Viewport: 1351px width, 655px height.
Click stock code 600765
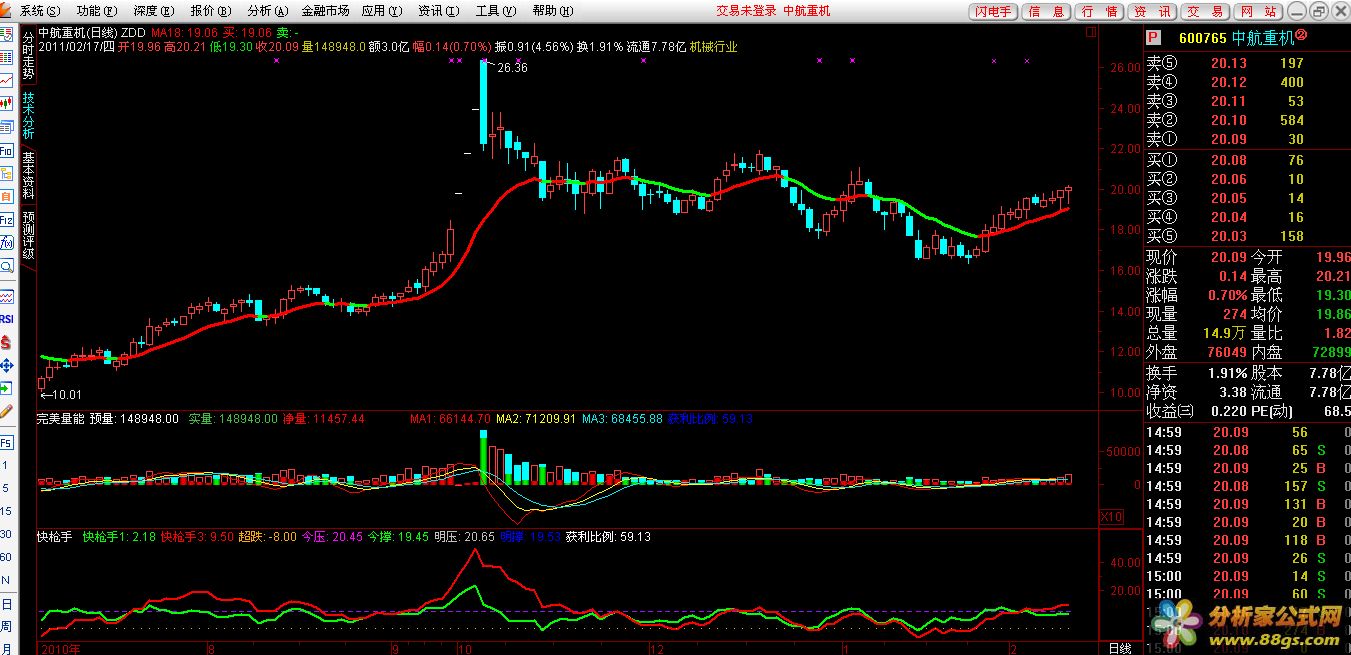tap(1203, 38)
